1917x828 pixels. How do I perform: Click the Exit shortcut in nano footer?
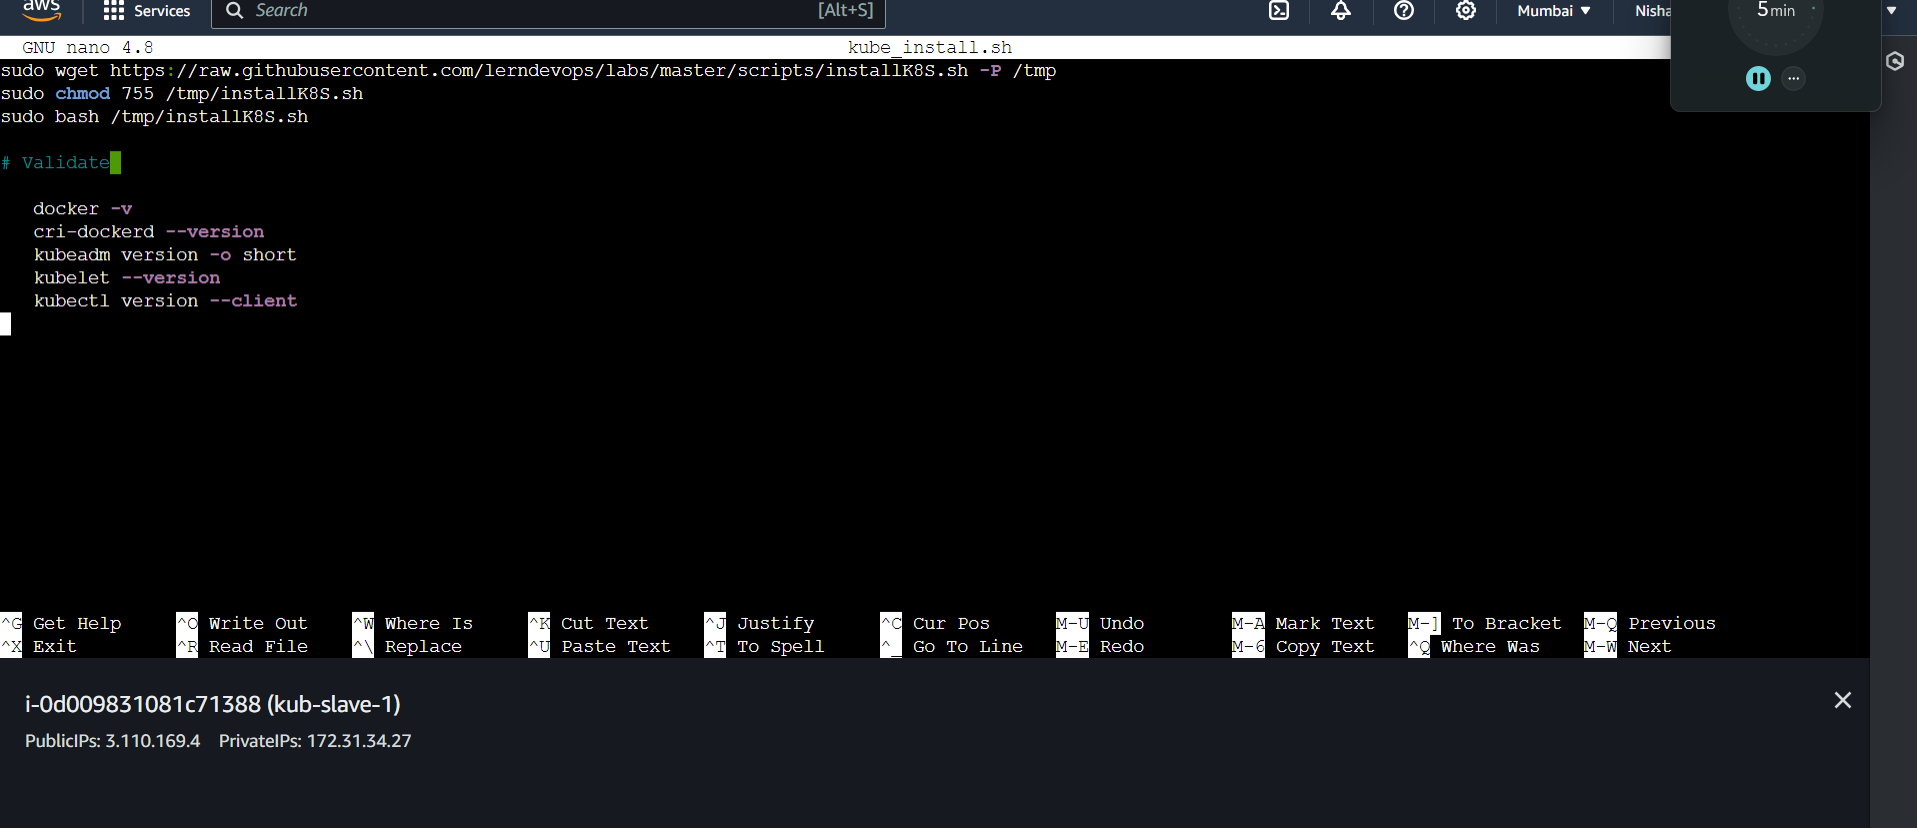click(54, 646)
